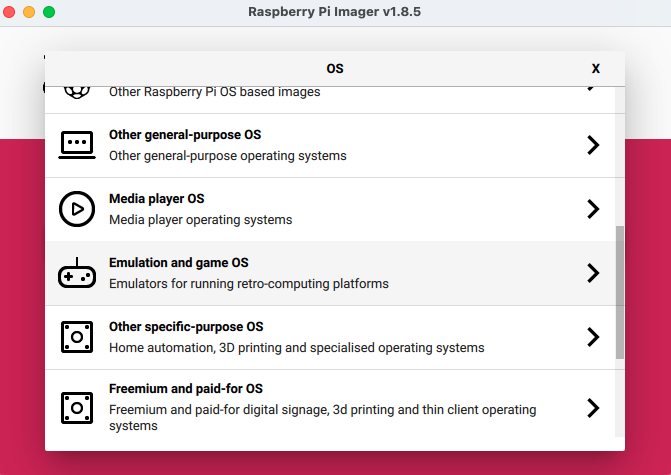This screenshot has height=475, width=671.
Task: Open Freemium and paid-for OS chevron
Action: 593,407
